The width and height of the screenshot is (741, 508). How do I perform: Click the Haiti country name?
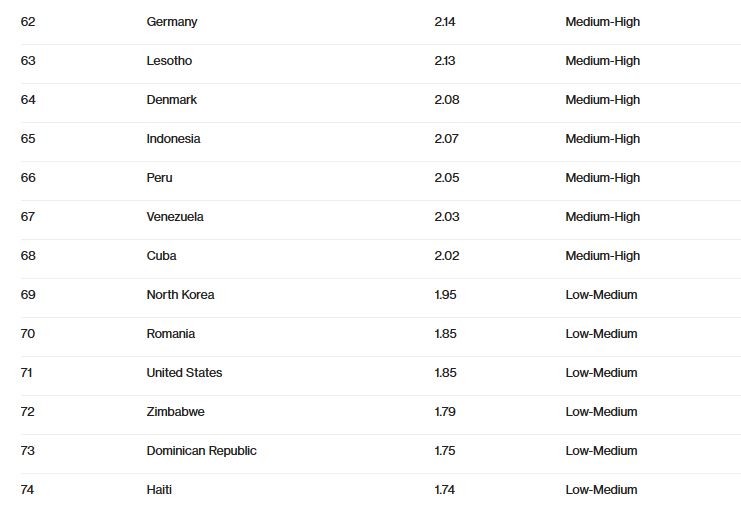pos(159,490)
